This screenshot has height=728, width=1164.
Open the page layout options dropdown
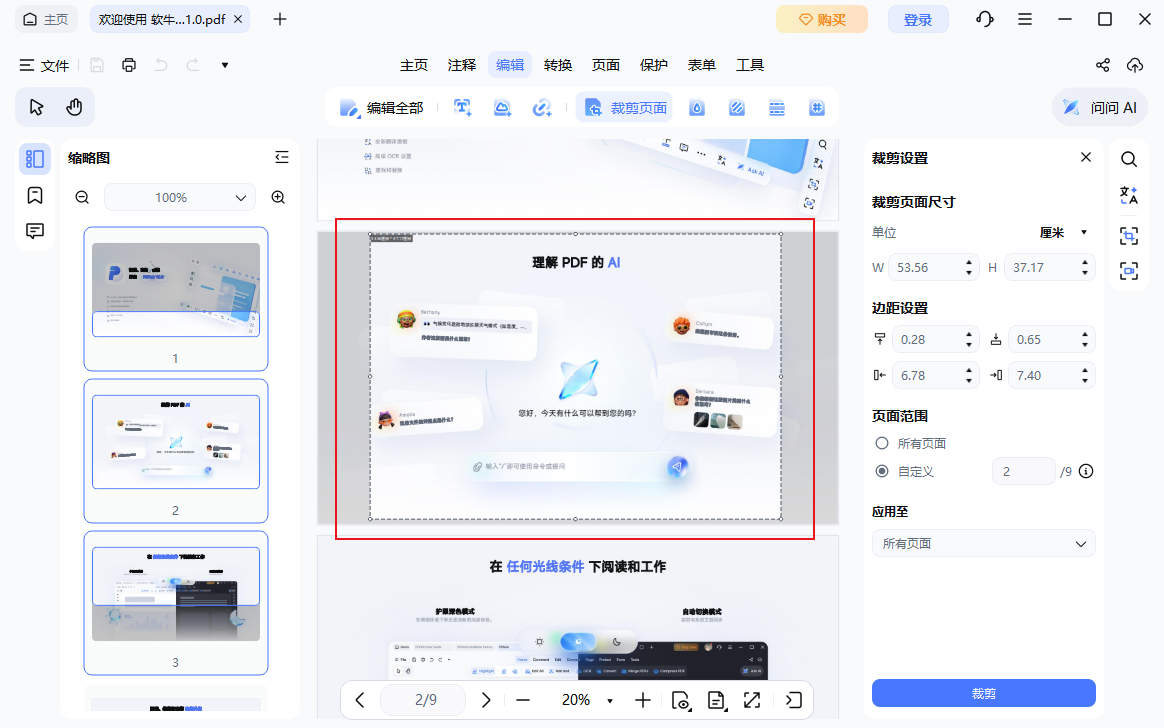point(716,700)
